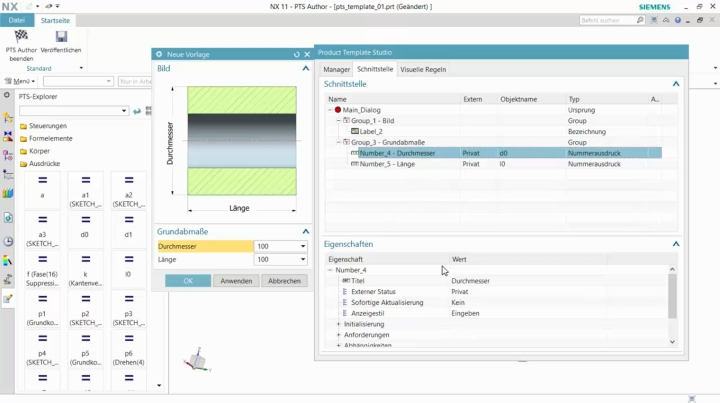Open the Datei ribbon tab
720x403 pixels.
(x=17, y=19)
